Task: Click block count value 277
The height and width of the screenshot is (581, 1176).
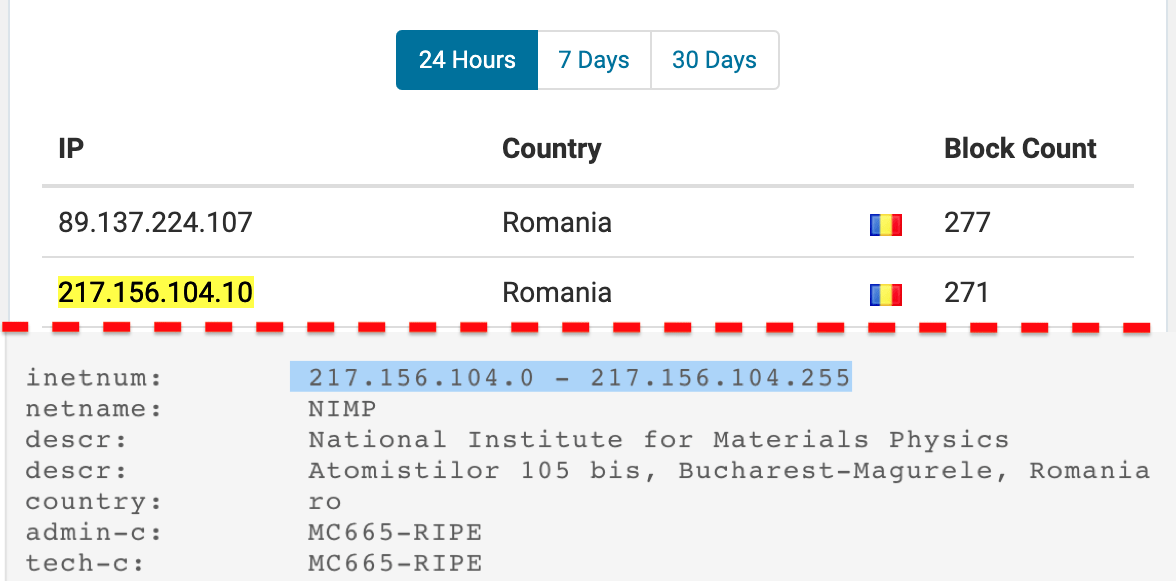Action: tap(967, 222)
